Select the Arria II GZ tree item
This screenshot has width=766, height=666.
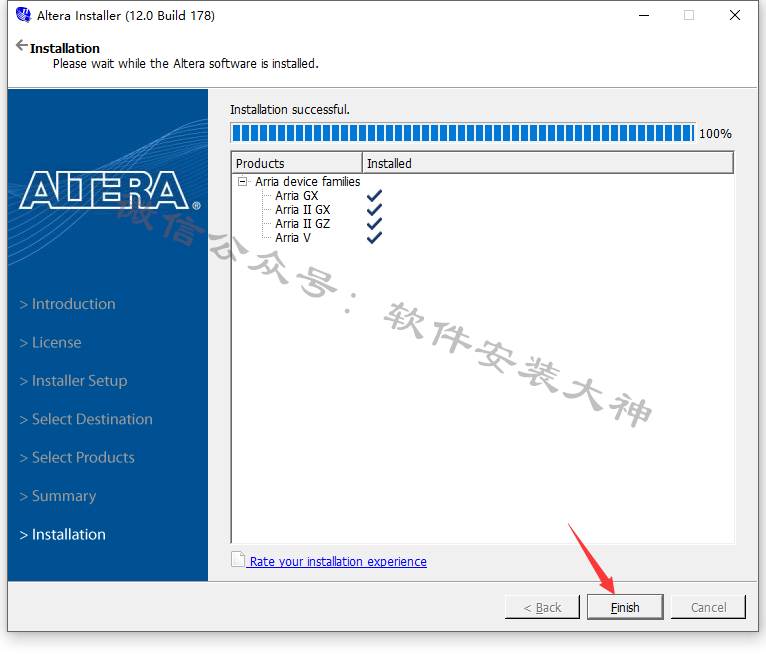coord(302,224)
